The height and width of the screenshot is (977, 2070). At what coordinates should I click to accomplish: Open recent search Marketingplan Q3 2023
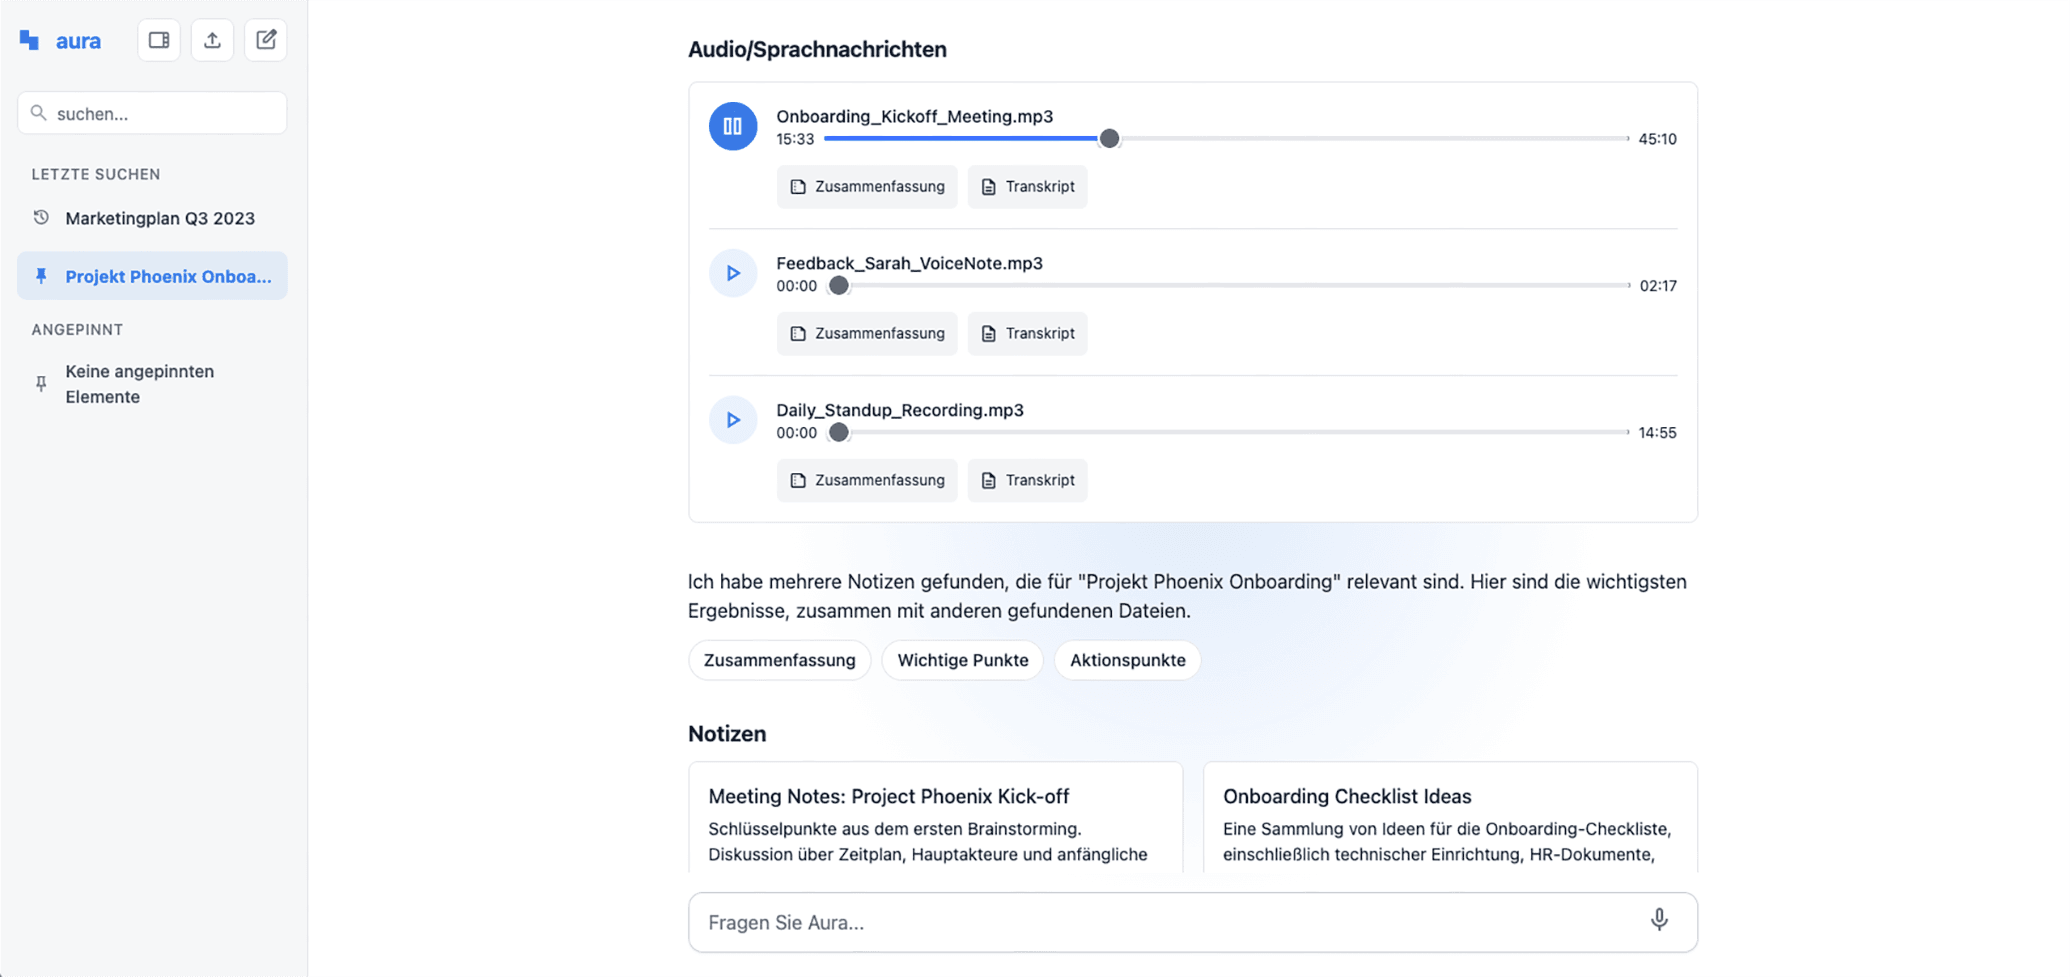(x=159, y=218)
